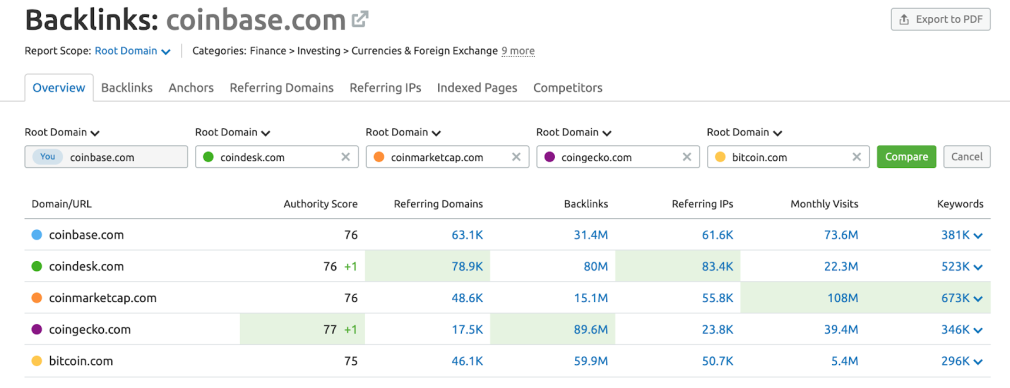Switch to the Backlinks tab
This screenshot has width=1010, height=388.
point(127,88)
